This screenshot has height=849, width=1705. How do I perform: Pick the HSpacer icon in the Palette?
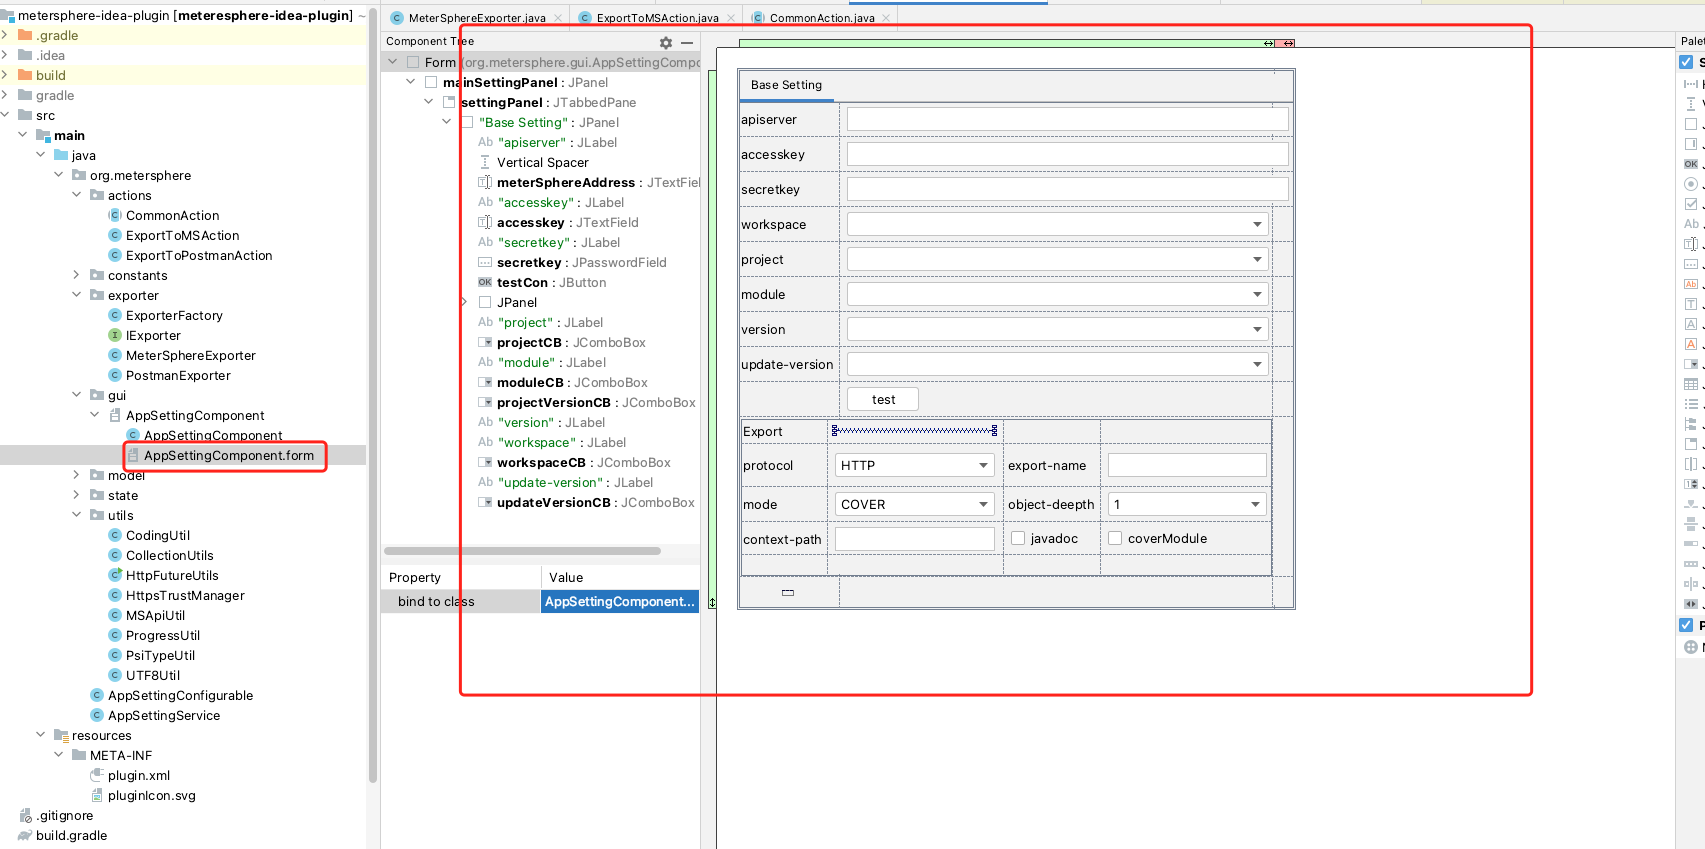pos(1691,84)
